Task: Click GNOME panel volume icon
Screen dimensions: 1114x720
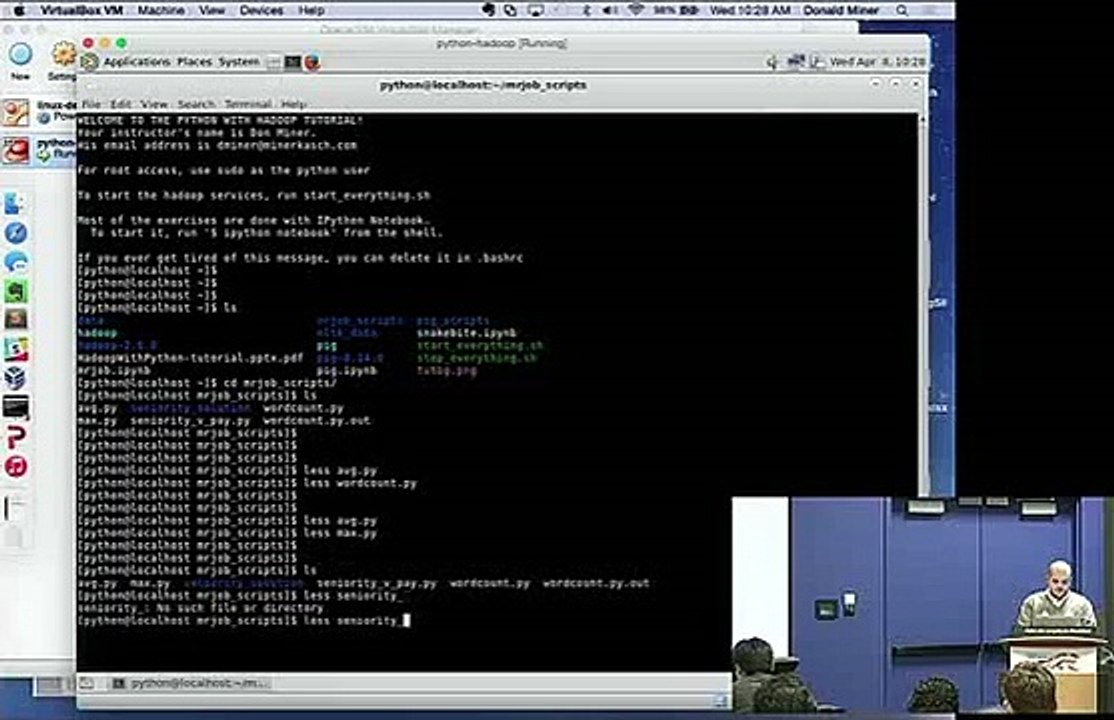Action: (x=772, y=62)
